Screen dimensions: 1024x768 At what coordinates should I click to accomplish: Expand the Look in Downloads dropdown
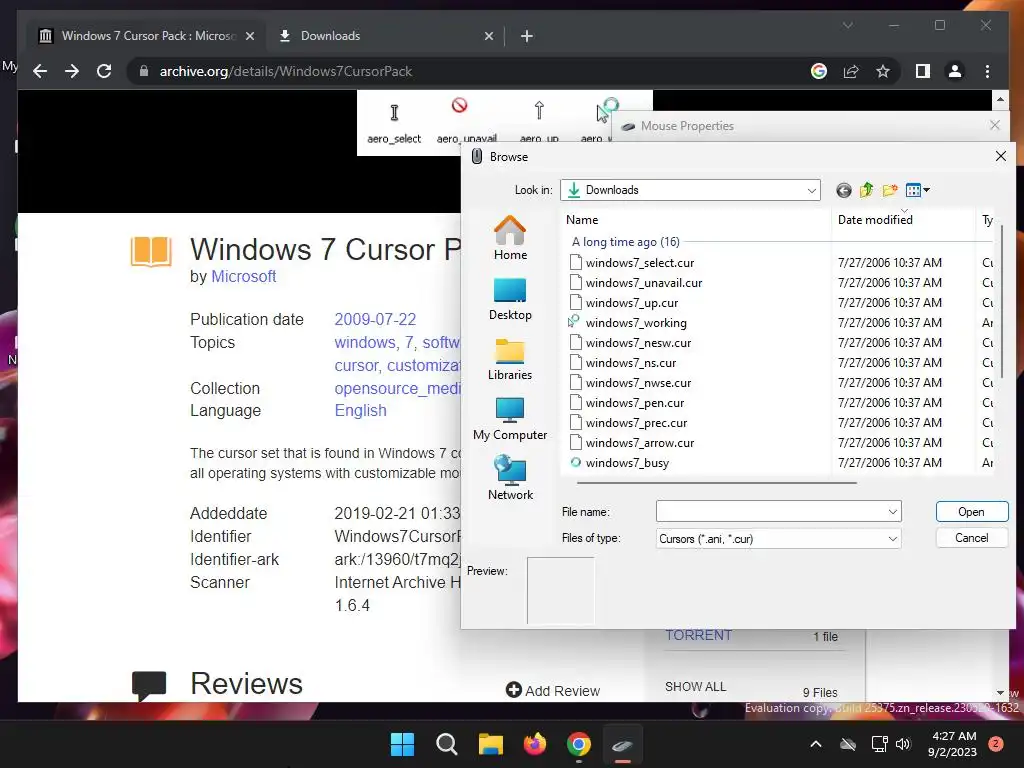pos(811,190)
